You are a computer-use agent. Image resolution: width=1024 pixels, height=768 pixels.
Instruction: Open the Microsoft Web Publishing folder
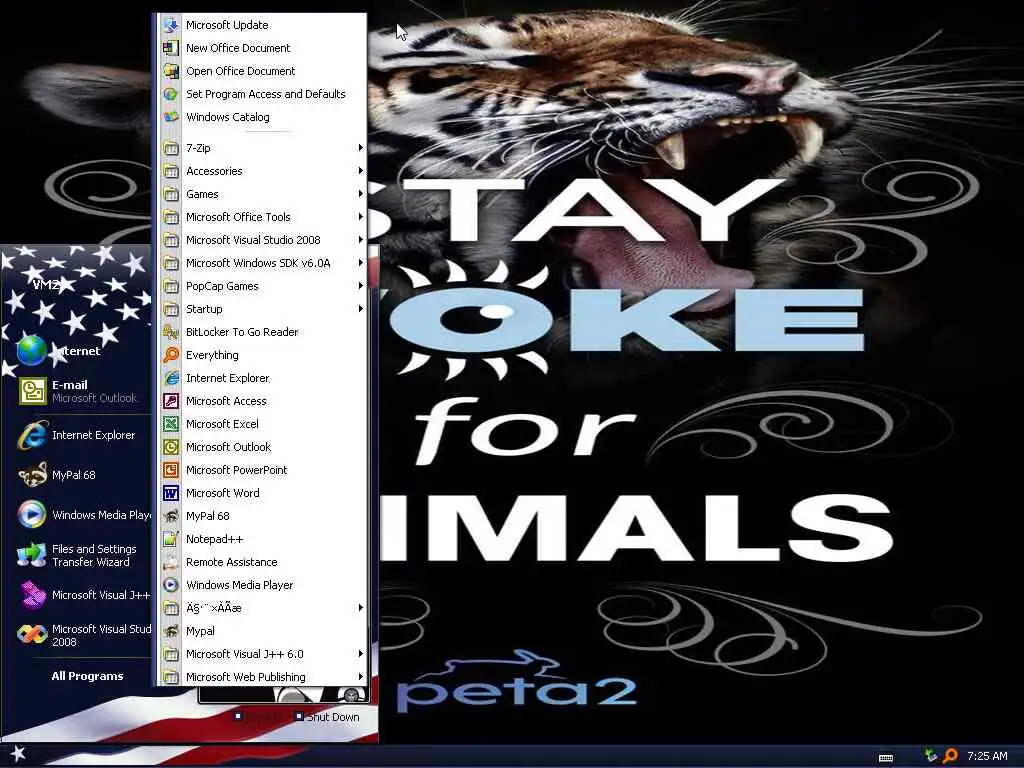(263, 677)
